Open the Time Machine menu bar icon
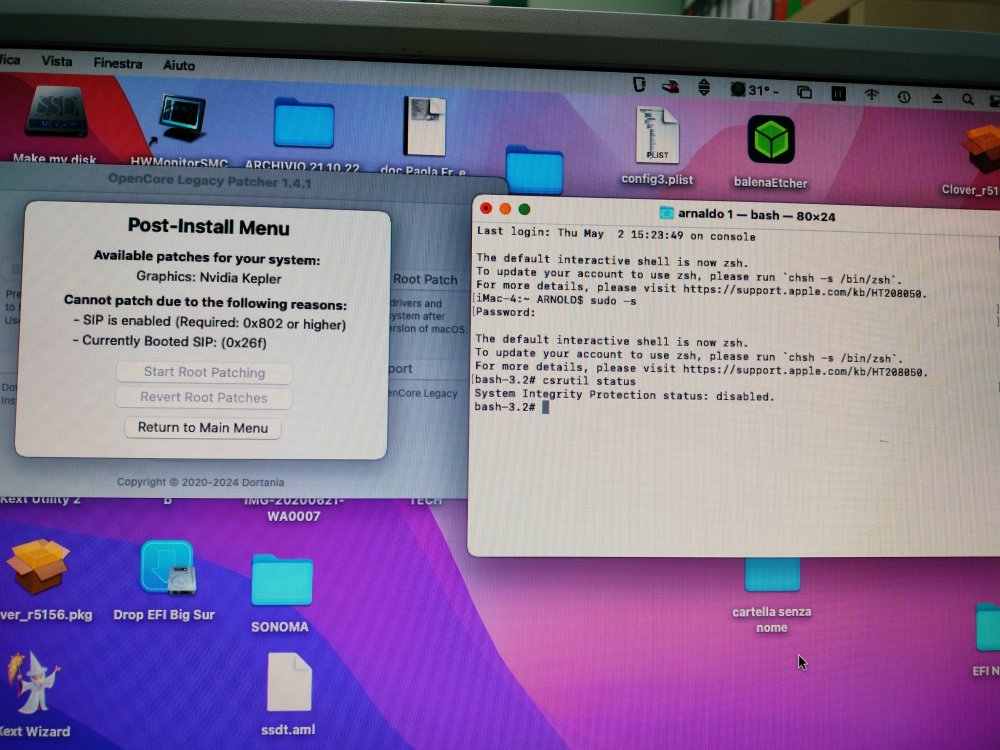The image size is (1000, 750). (x=904, y=97)
